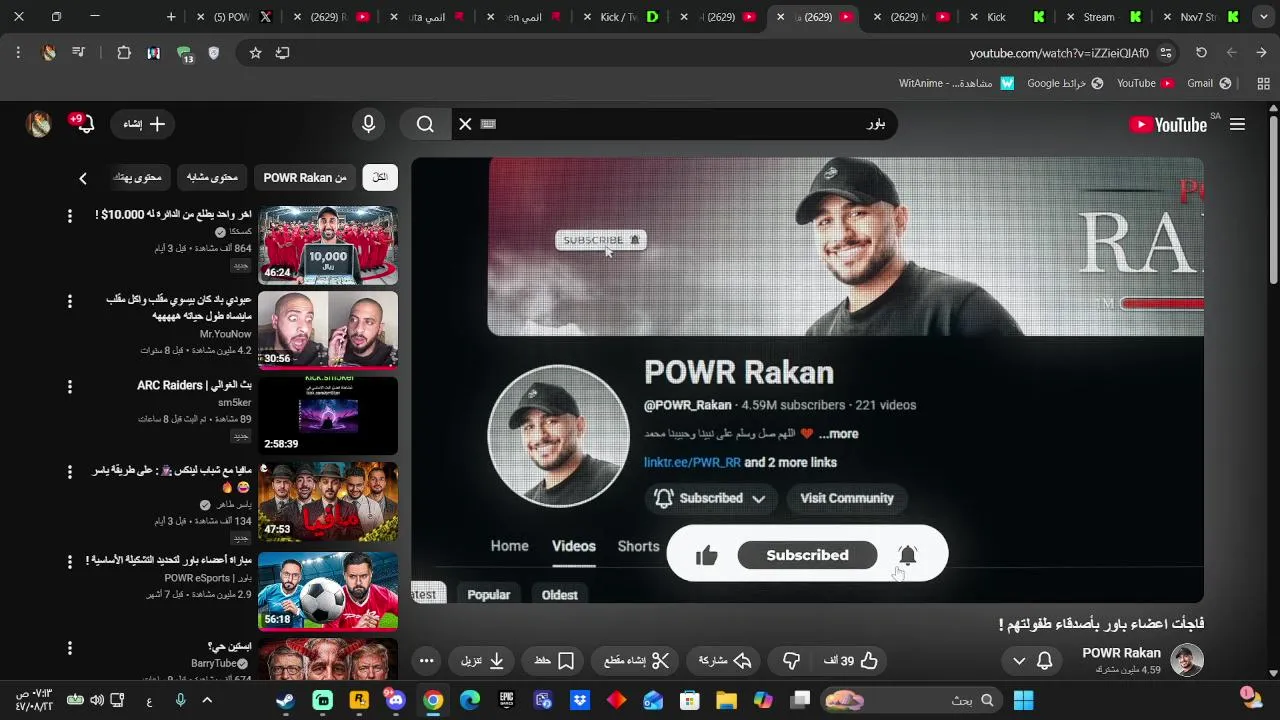Viewport: 1280px width, 720px height.
Task: Save the video with حفظ
Action: (x=554, y=661)
